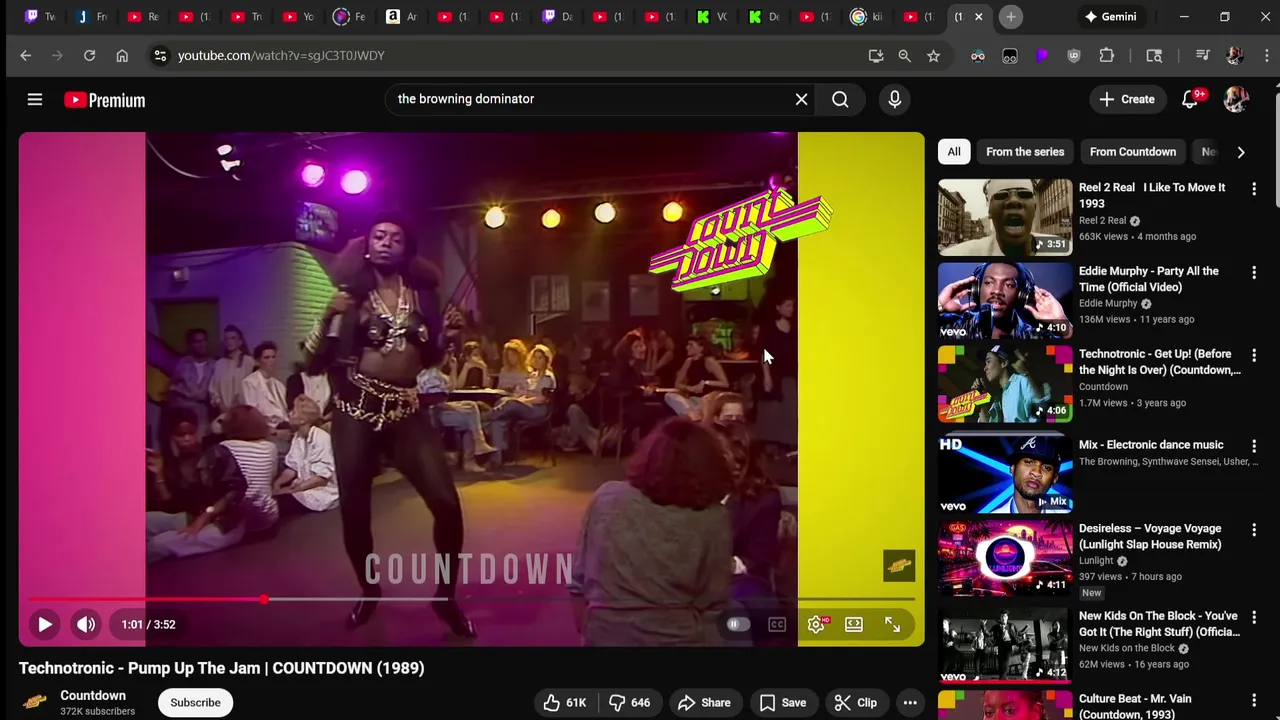Open options for New Kids On The Block video
Image resolution: width=1280 pixels, height=720 pixels.
[1254, 617]
